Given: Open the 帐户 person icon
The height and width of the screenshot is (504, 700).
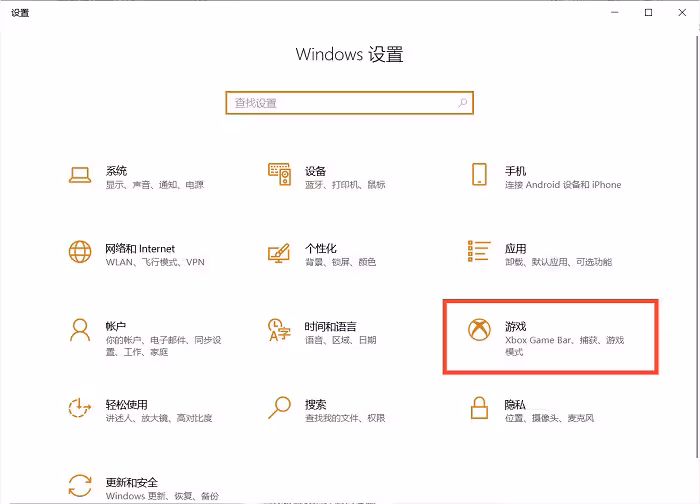Looking at the screenshot, I should tap(80, 329).
